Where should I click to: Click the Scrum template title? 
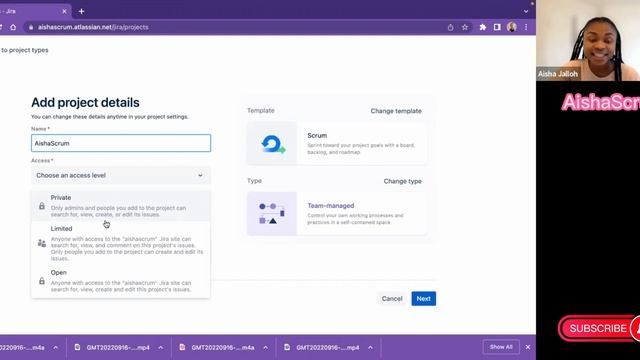pyautogui.click(x=317, y=136)
